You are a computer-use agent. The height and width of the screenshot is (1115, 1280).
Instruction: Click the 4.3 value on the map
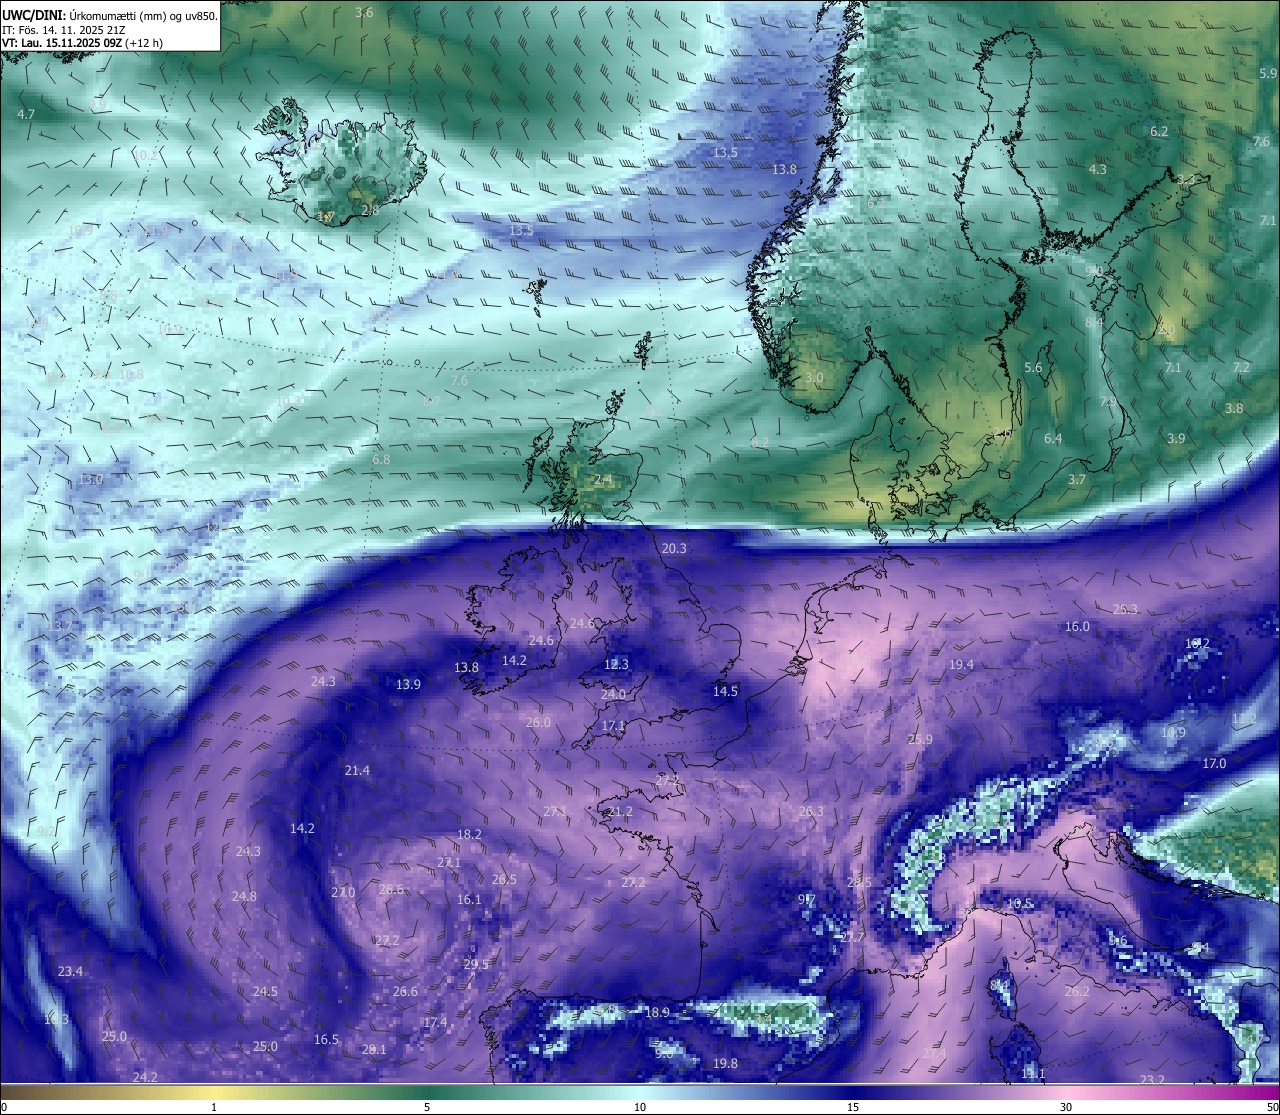tap(1098, 169)
